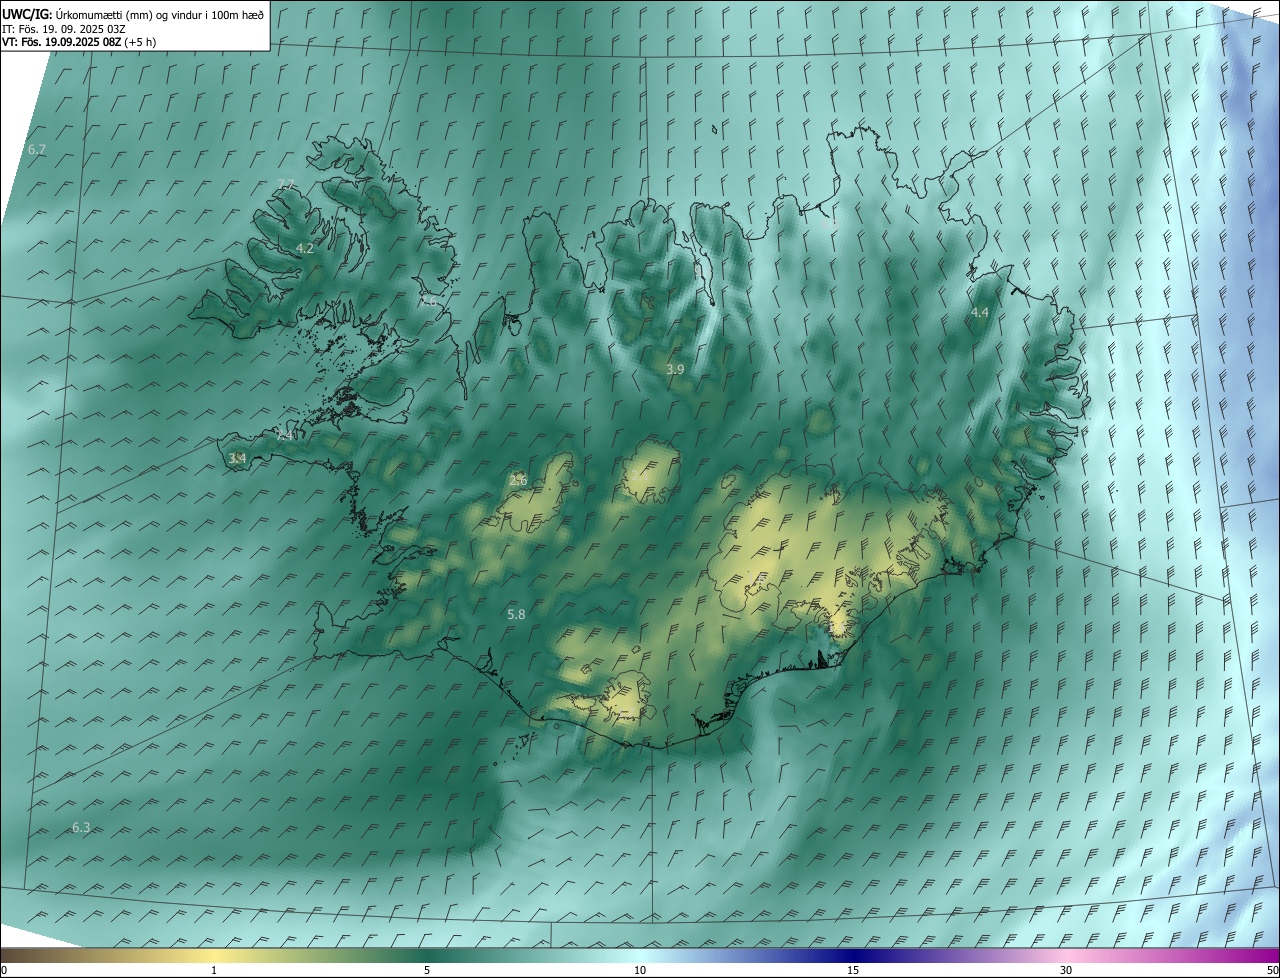The height and width of the screenshot is (978, 1280).
Task: Click the 30 tick on the colorbar
Action: point(1066,971)
